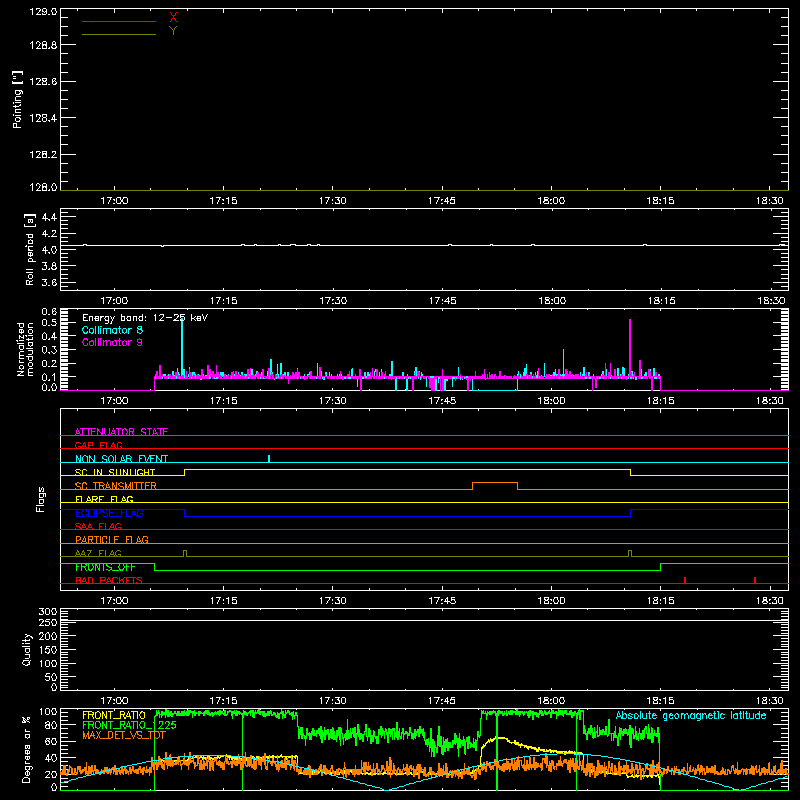Viewport: 800px width, 800px height.
Task: Select the cyan Collimator 8 legend entry
Action: (112, 330)
